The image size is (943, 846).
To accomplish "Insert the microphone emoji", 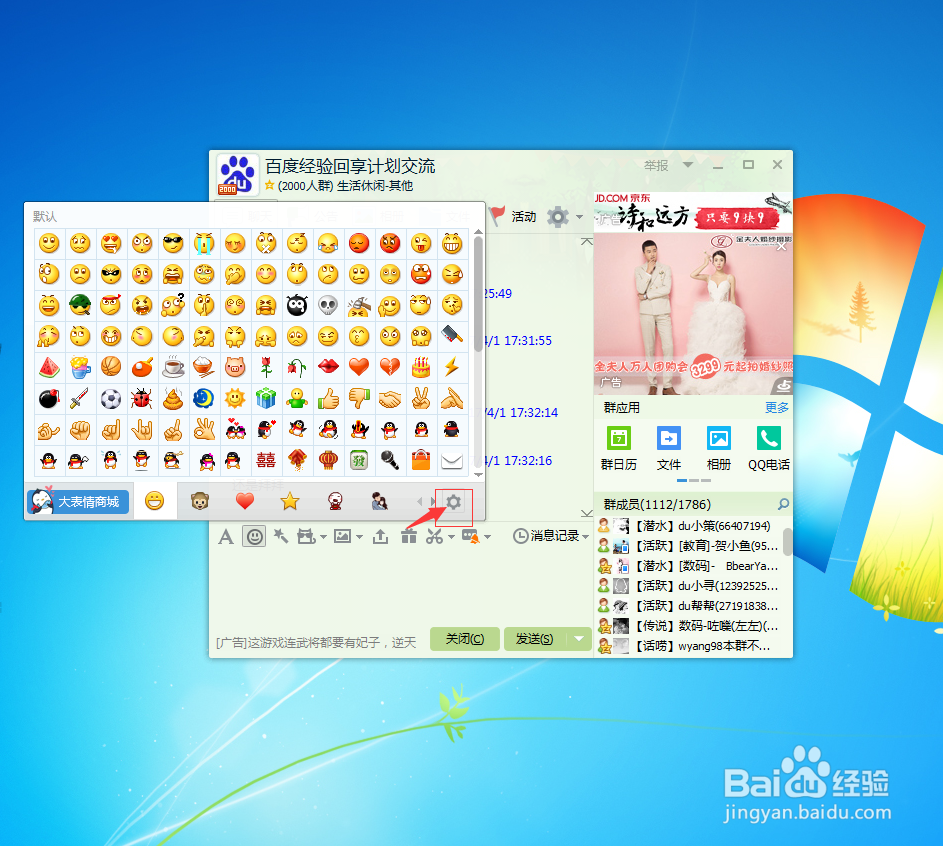I will pyautogui.click(x=390, y=460).
